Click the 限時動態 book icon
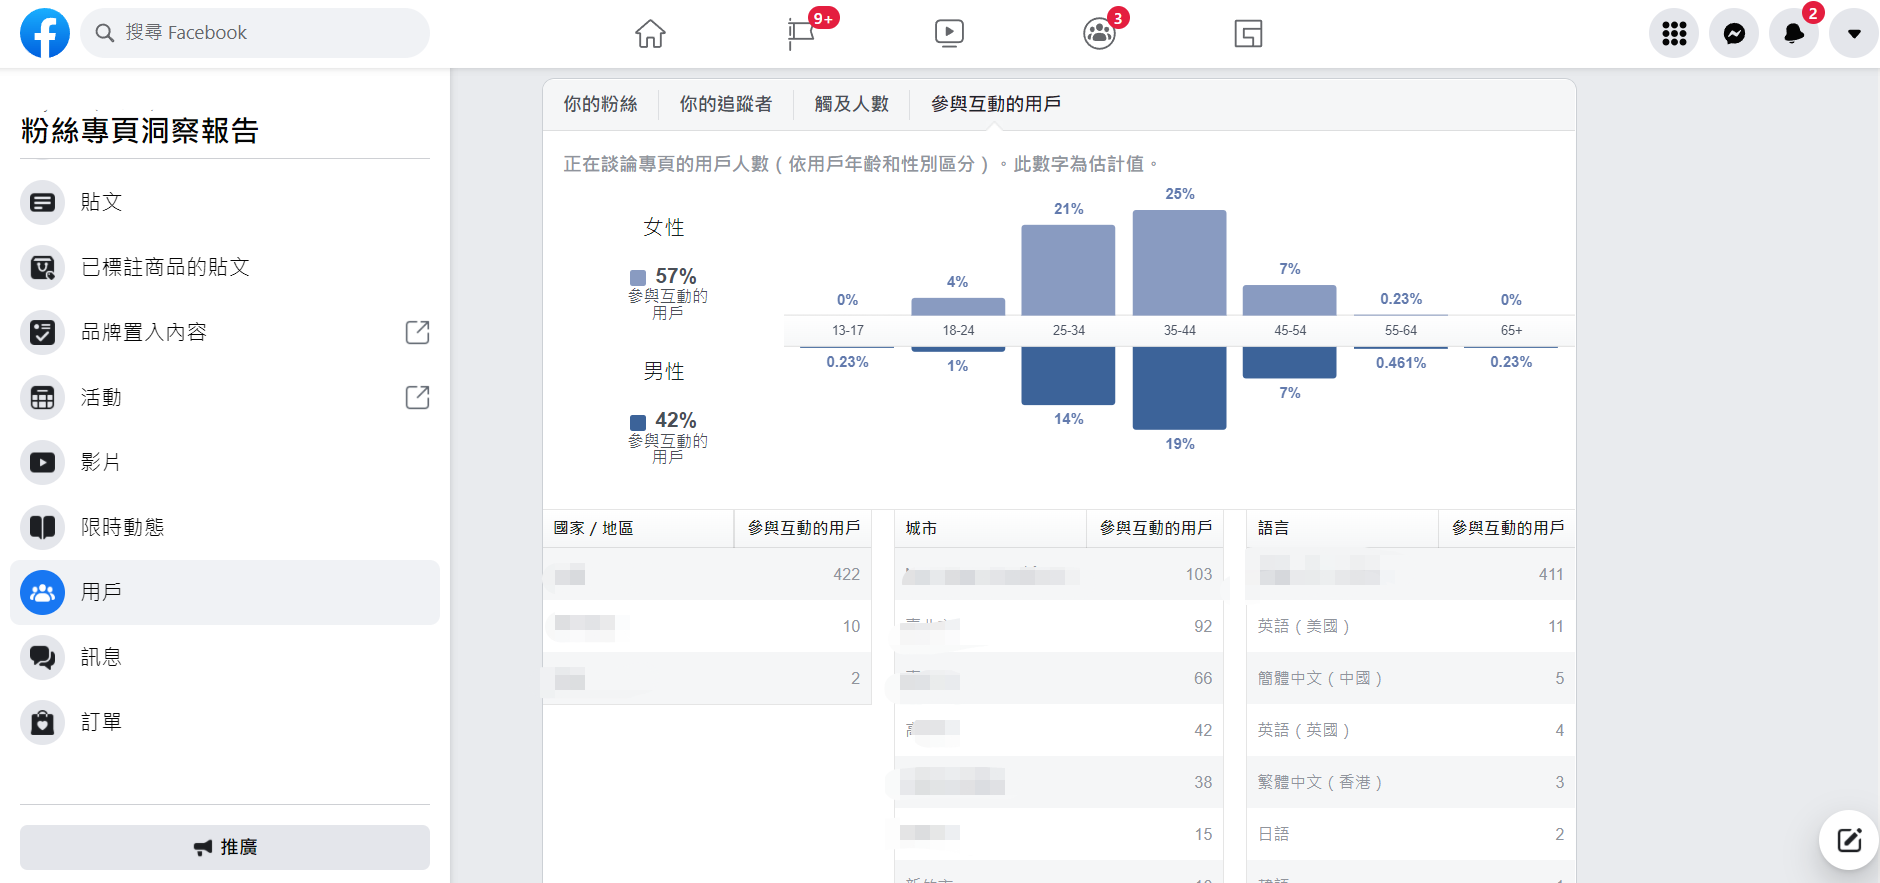Image resolution: width=1880 pixels, height=883 pixels. point(42,527)
